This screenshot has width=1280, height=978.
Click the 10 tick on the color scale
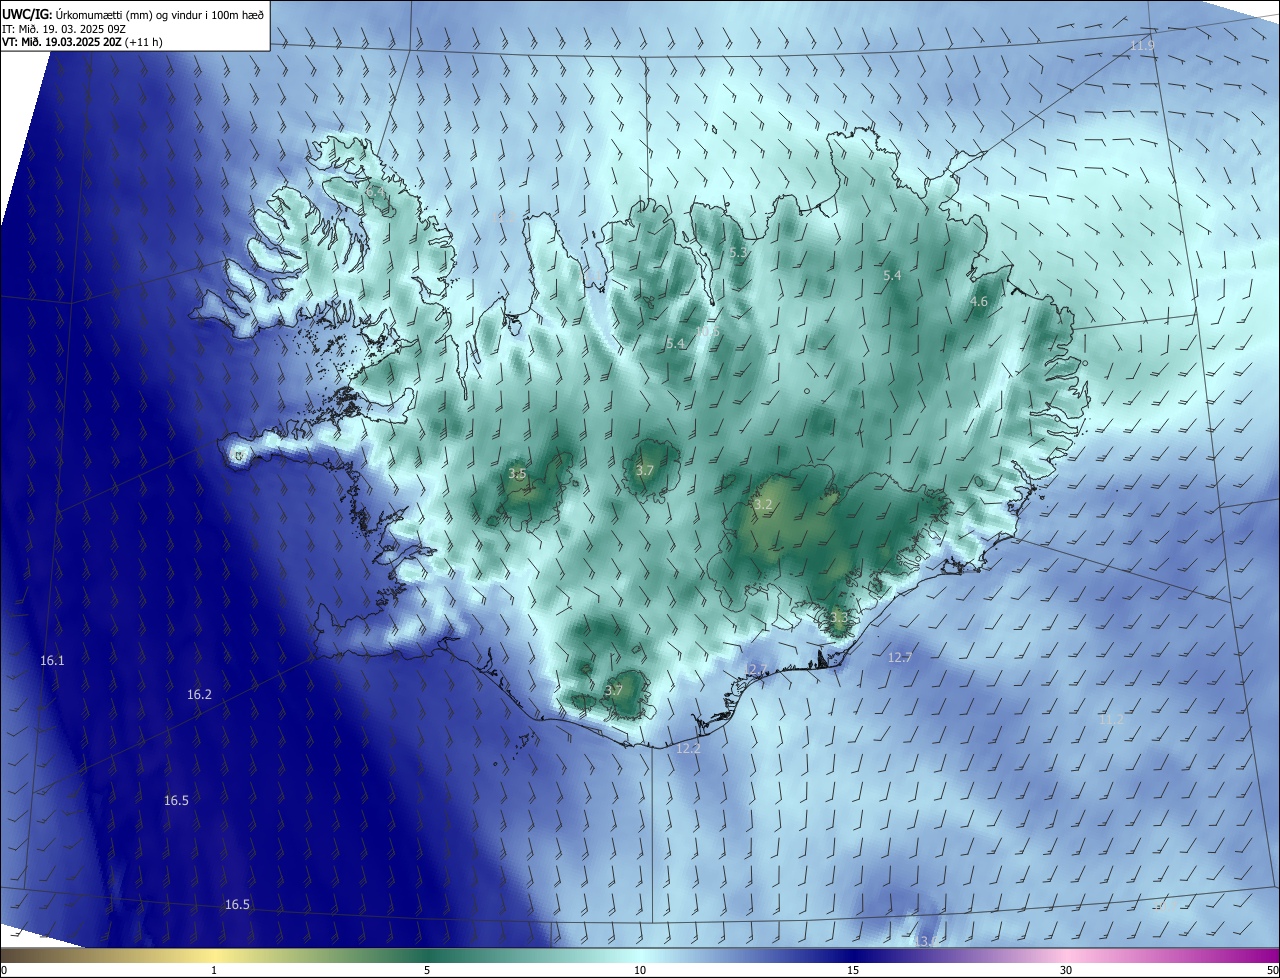[640, 970]
